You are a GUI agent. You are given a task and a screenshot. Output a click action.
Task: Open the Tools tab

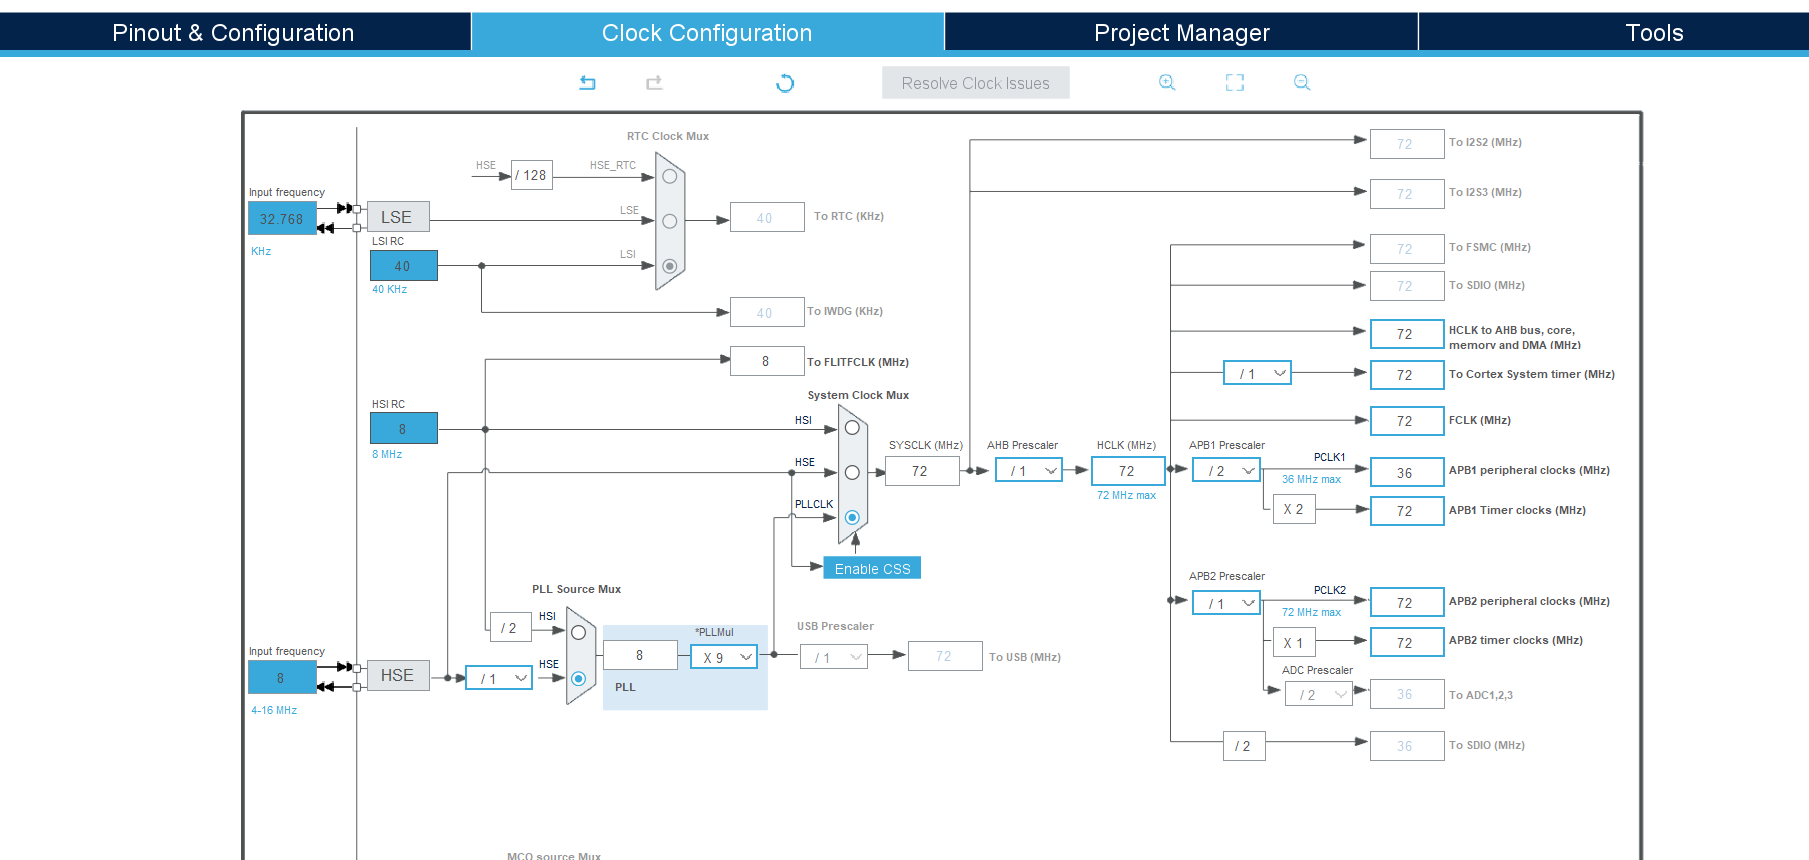click(1614, 33)
